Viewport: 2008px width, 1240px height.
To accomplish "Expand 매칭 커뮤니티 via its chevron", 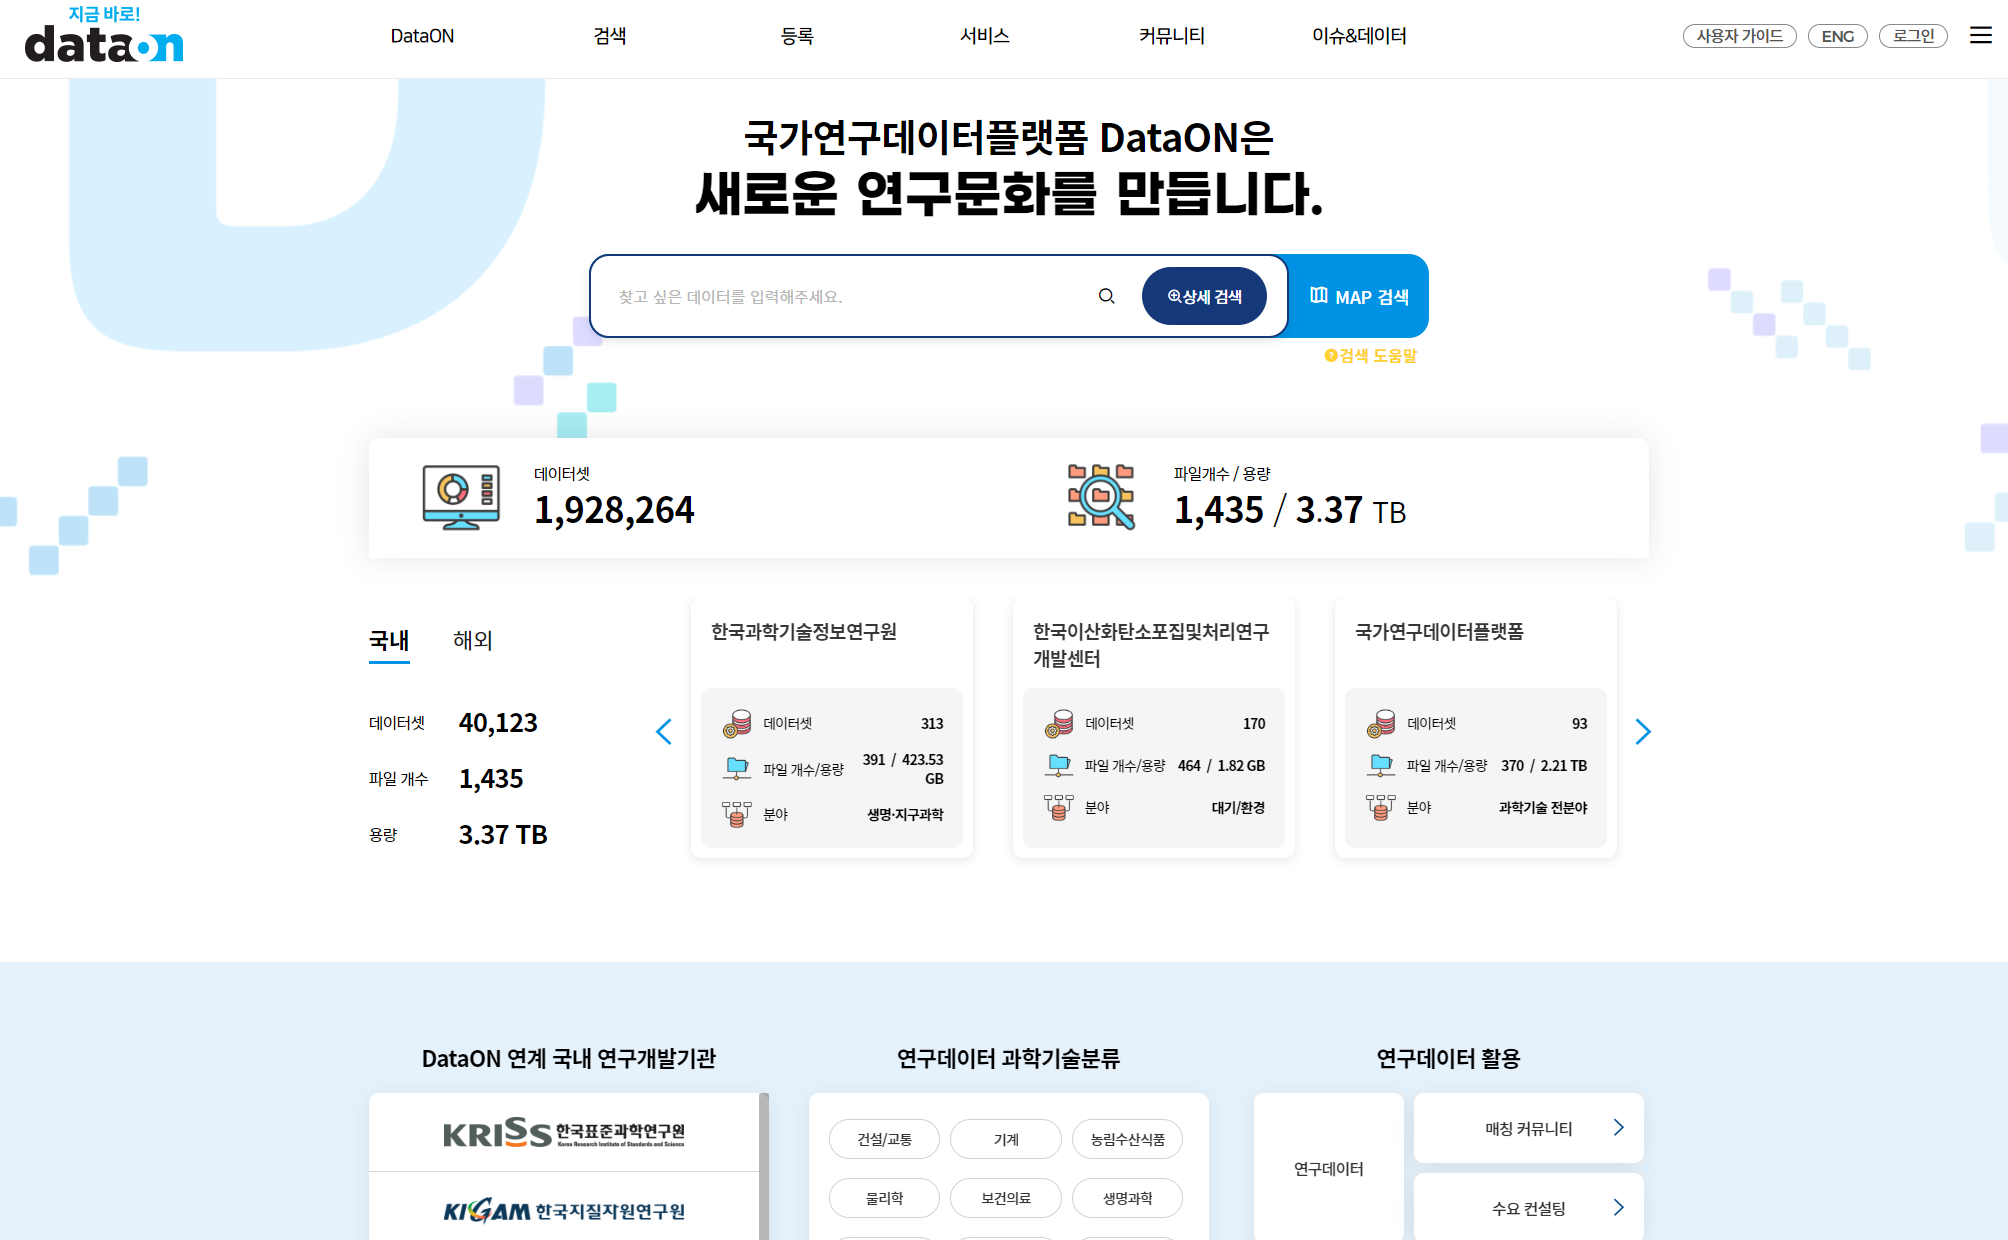I will (x=1618, y=1127).
